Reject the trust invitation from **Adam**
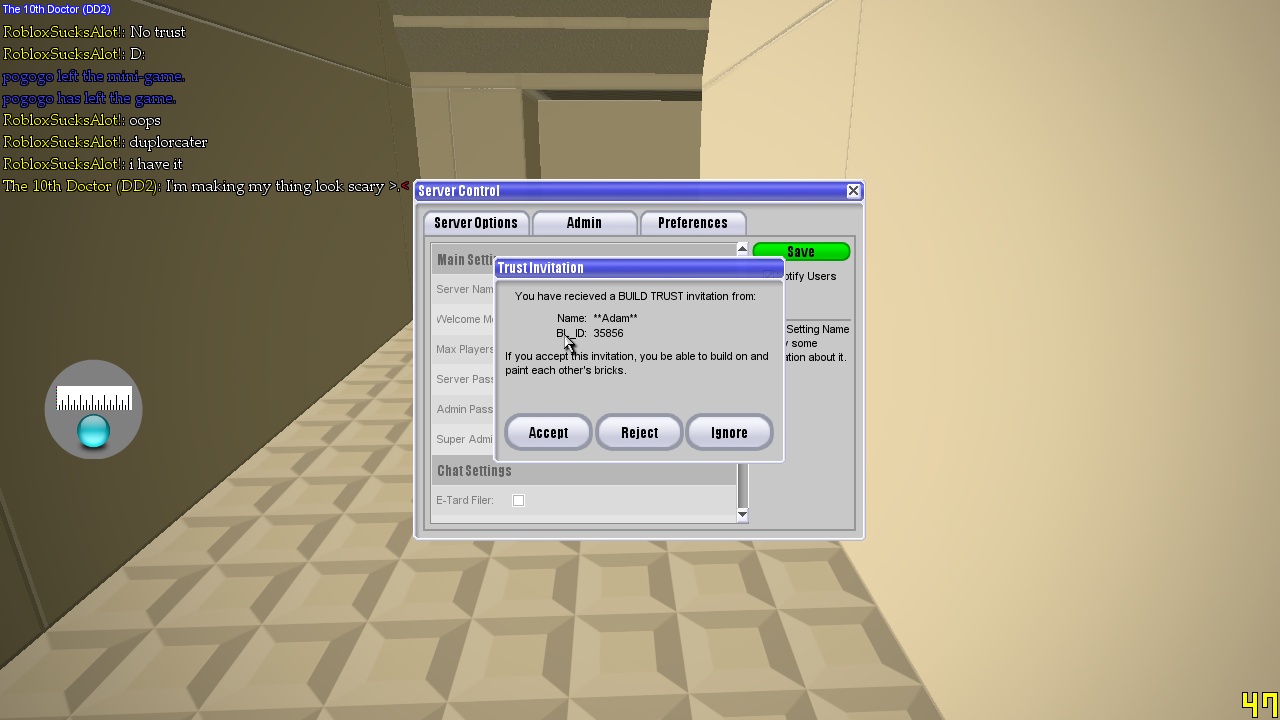Screen dimensions: 1280x720 (x=639, y=433)
